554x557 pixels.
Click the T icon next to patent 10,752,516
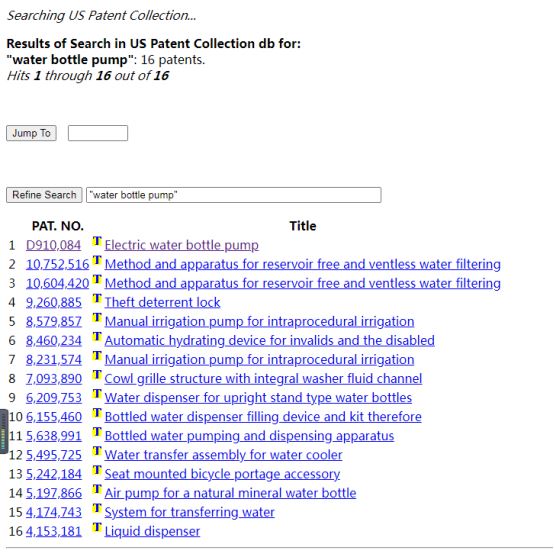pos(97,260)
